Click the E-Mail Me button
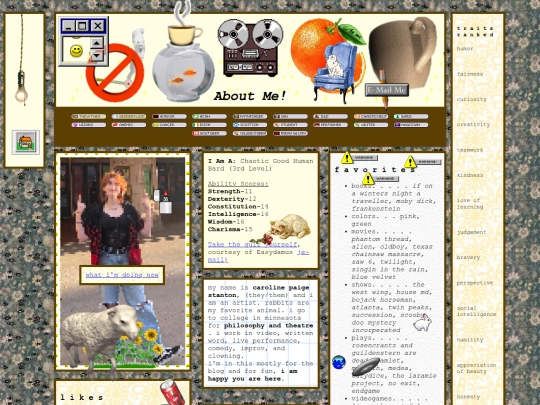 (387, 90)
